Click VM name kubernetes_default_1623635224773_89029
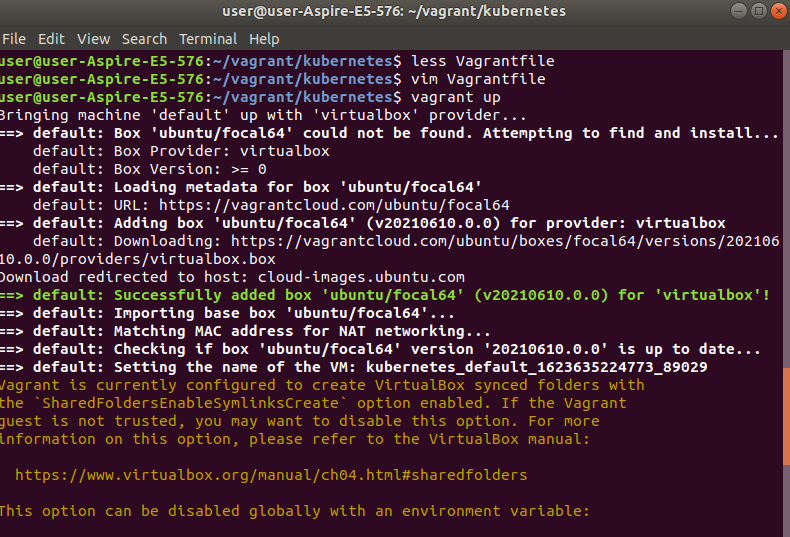The width and height of the screenshot is (790, 537). [x=537, y=367]
